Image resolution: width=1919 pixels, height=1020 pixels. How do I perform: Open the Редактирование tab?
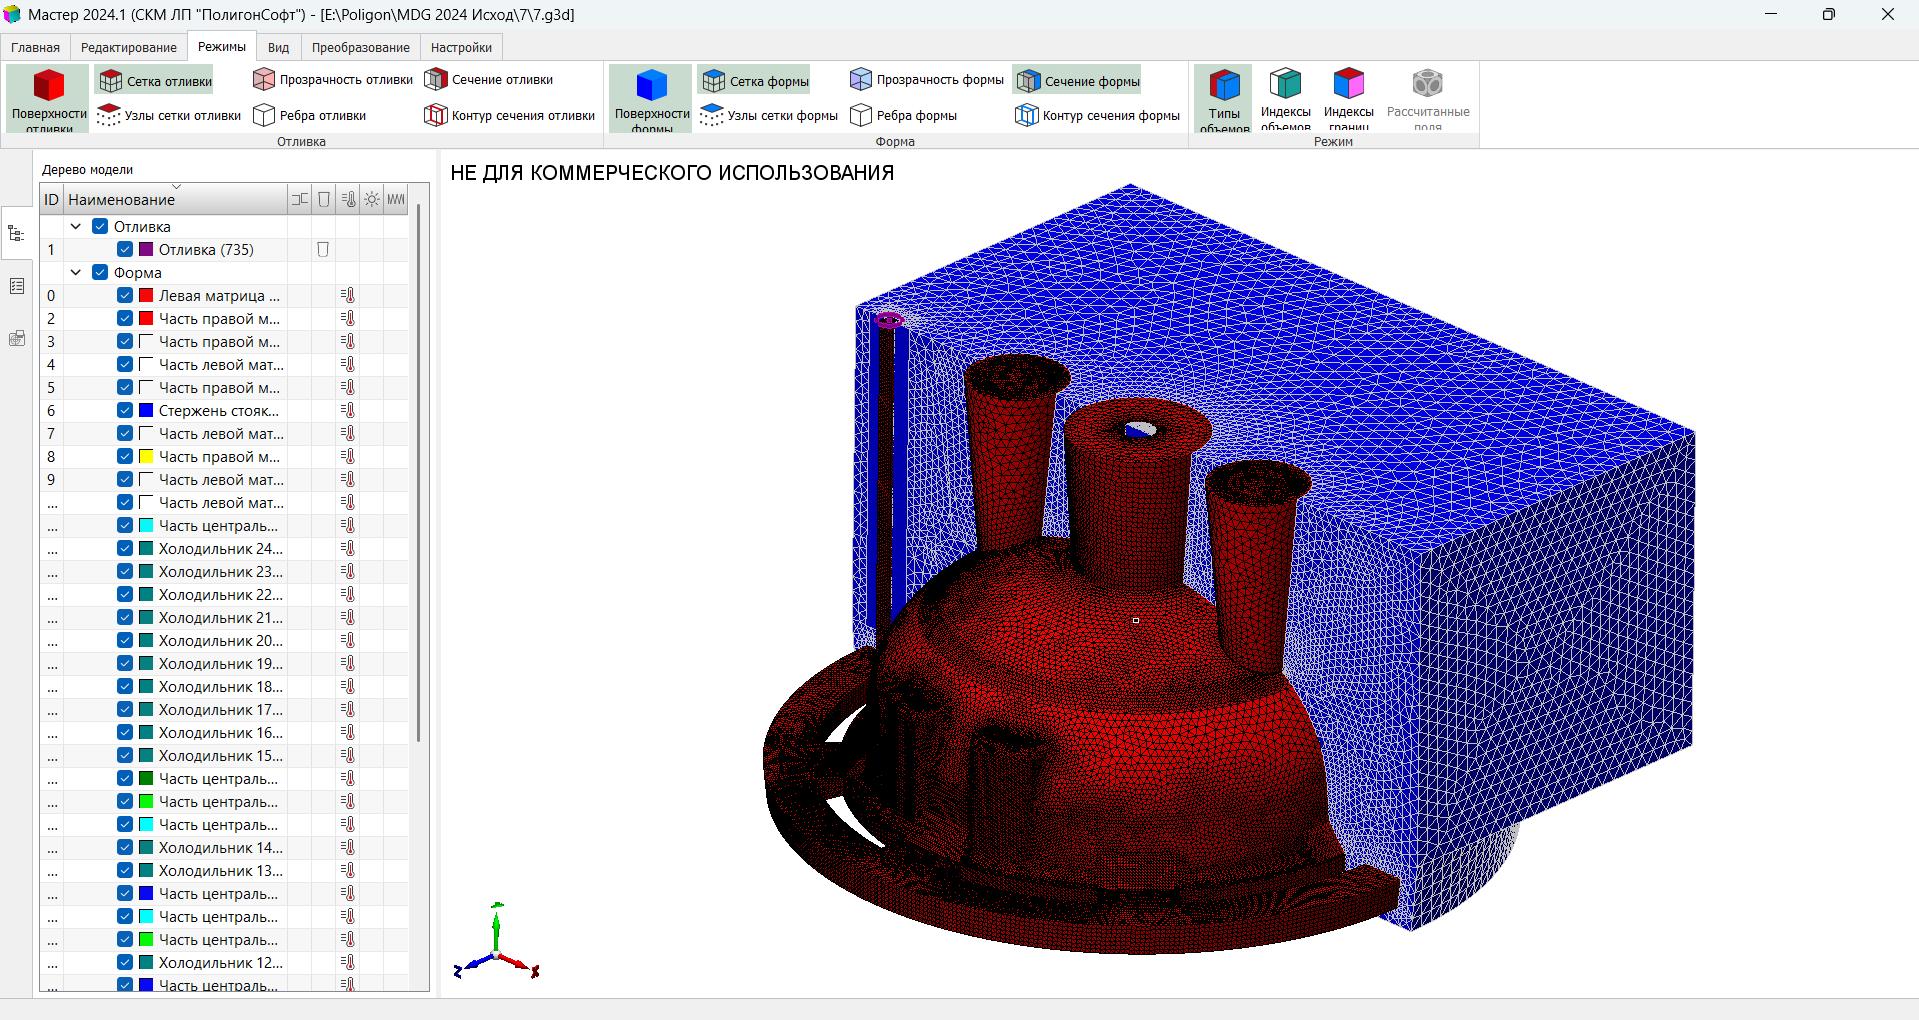129,47
